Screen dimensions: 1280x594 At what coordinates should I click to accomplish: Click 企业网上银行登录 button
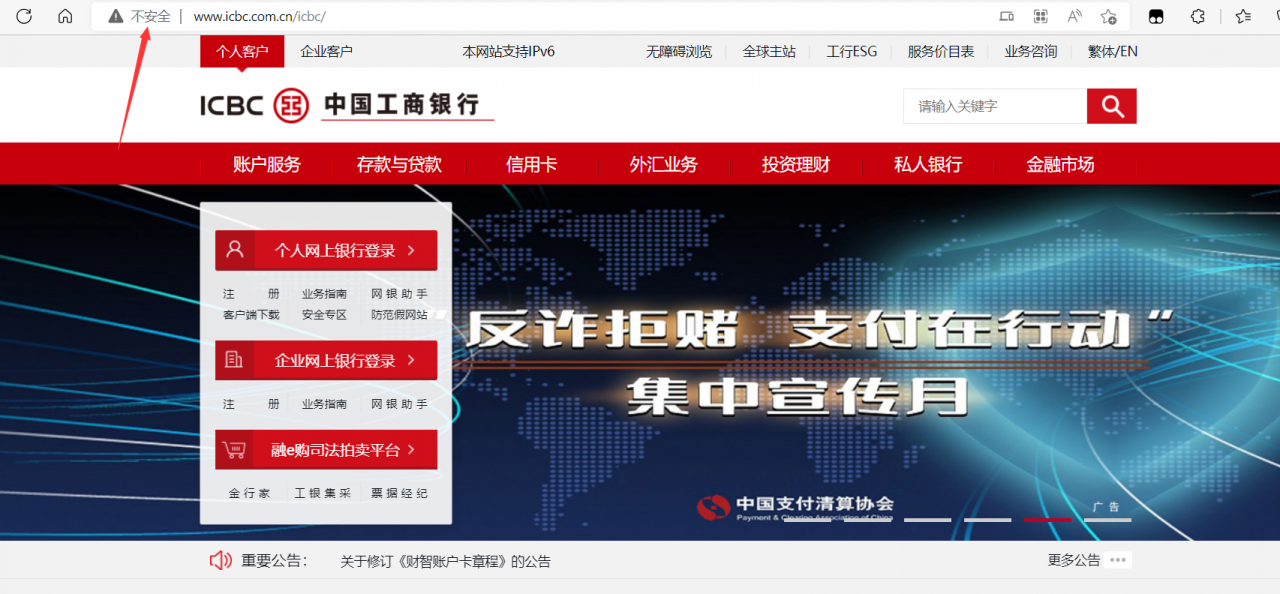pos(326,360)
